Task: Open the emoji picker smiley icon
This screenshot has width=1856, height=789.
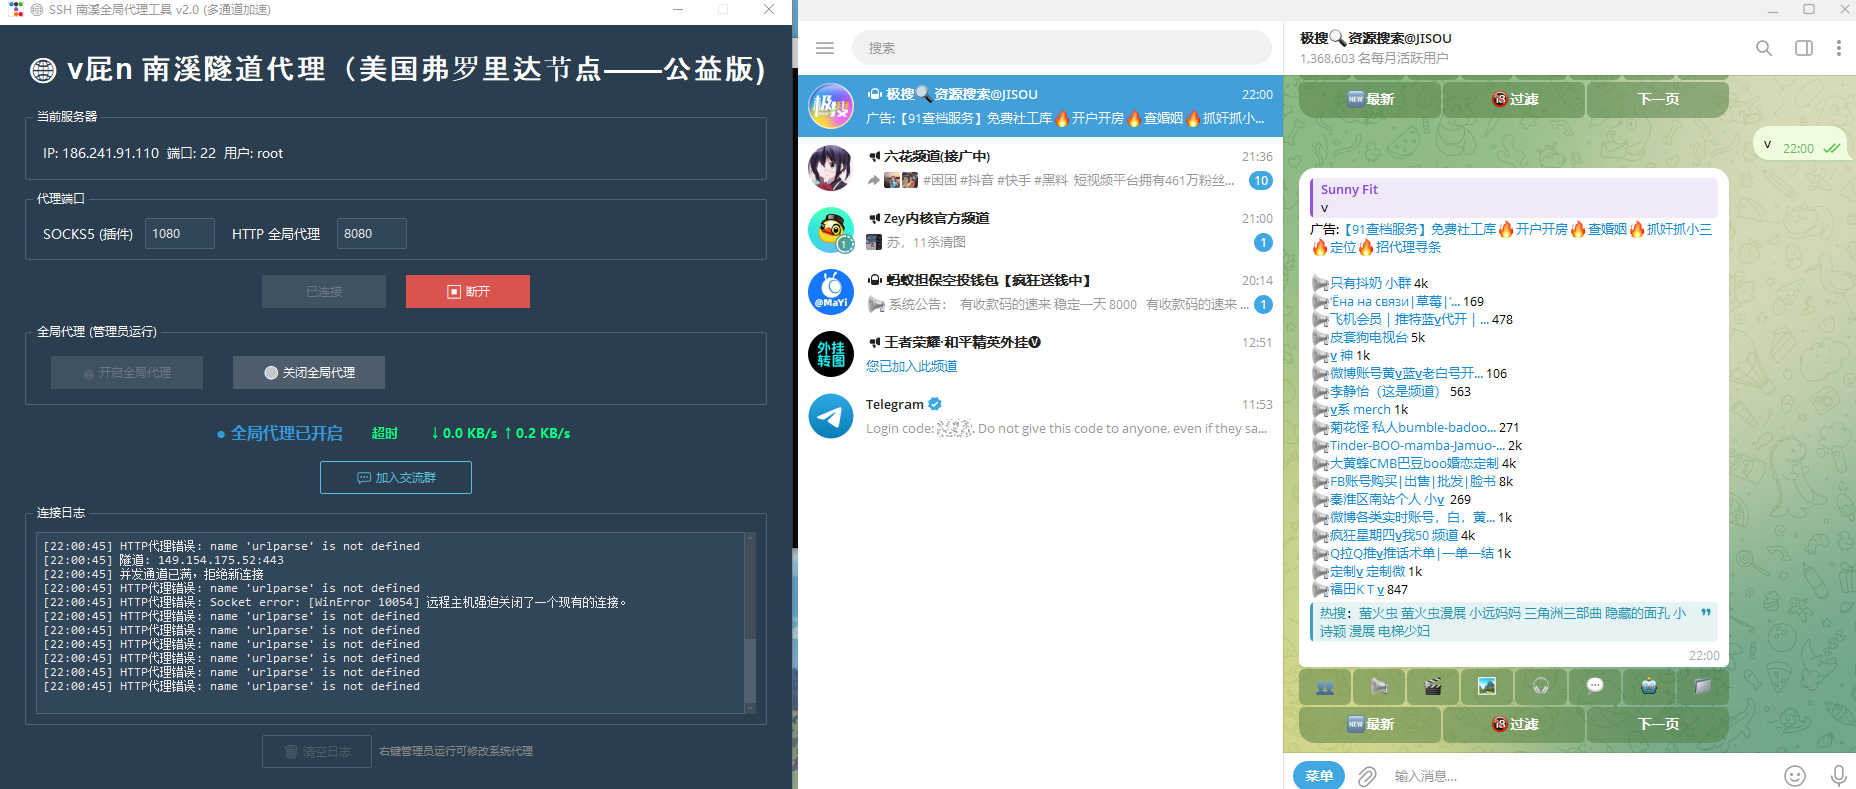Action: point(1795,776)
